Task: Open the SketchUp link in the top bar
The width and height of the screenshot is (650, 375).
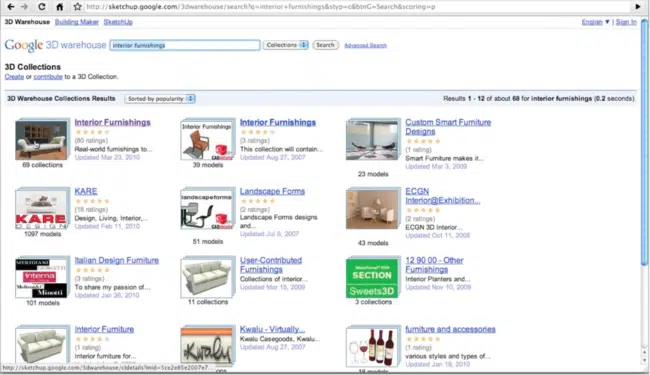Action: point(118,22)
